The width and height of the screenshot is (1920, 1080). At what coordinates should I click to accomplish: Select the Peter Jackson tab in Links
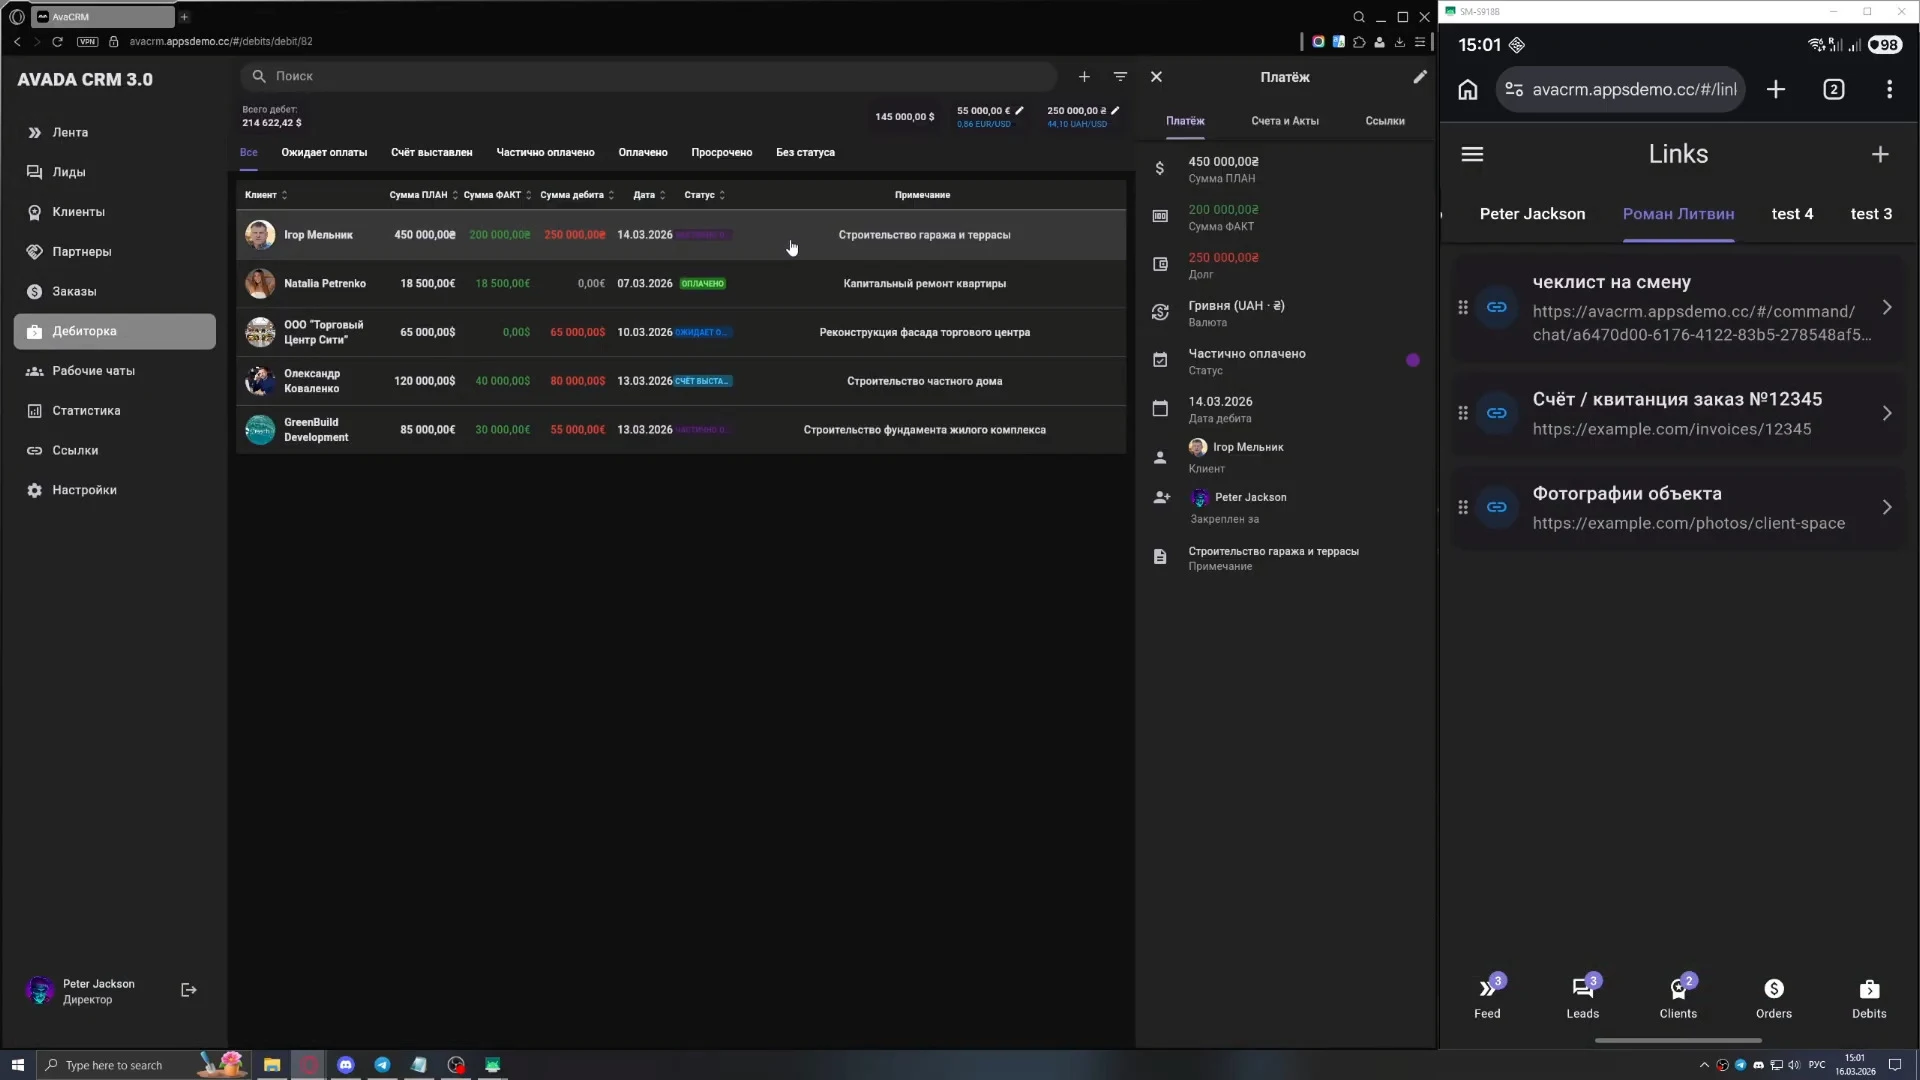click(x=1532, y=214)
